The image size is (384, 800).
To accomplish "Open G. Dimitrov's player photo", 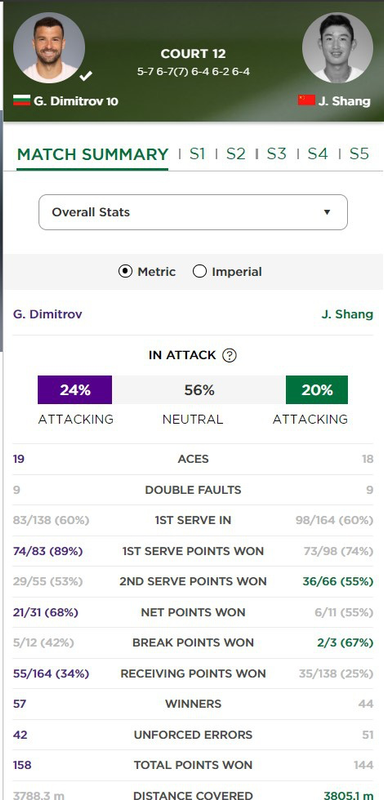I will click(x=49, y=47).
